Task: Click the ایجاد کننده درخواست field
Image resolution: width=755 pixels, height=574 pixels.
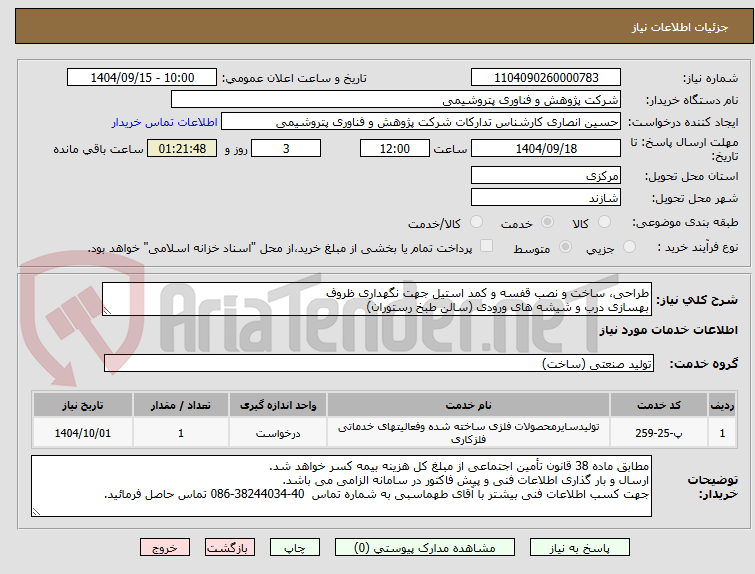Action: [421, 122]
